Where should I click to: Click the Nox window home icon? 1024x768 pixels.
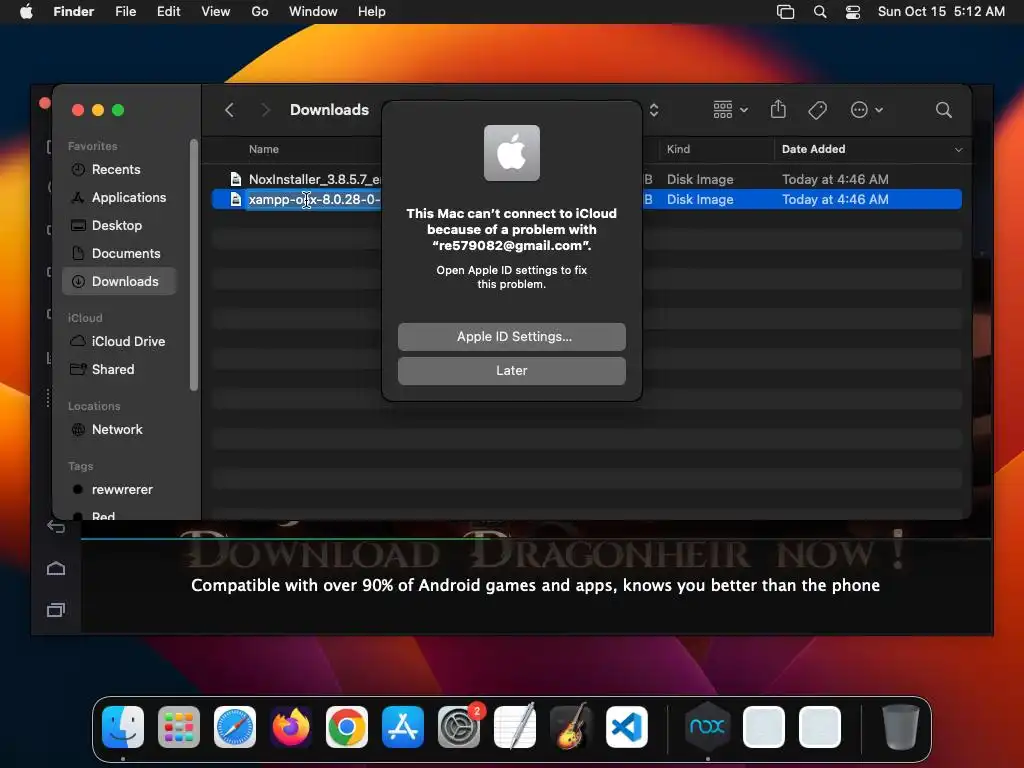pyautogui.click(x=56, y=568)
